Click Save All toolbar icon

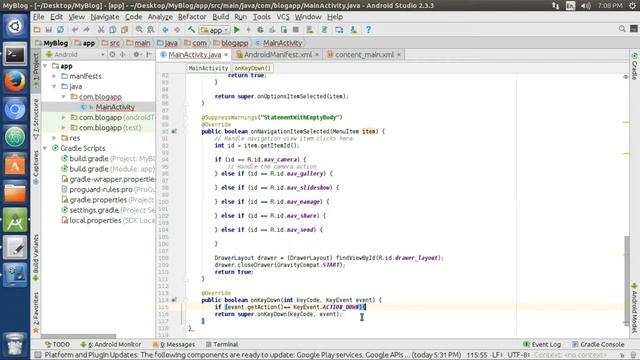click(49, 30)
